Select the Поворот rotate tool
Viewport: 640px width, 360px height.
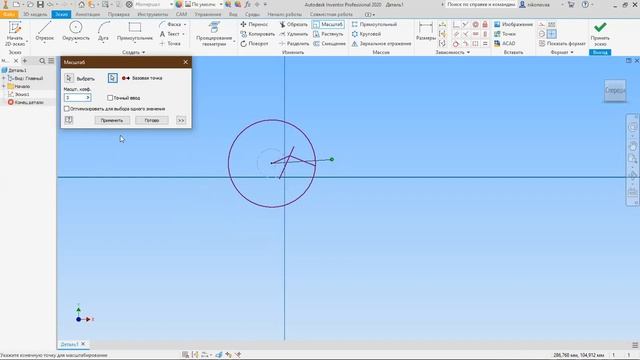(x=254, y=43)
